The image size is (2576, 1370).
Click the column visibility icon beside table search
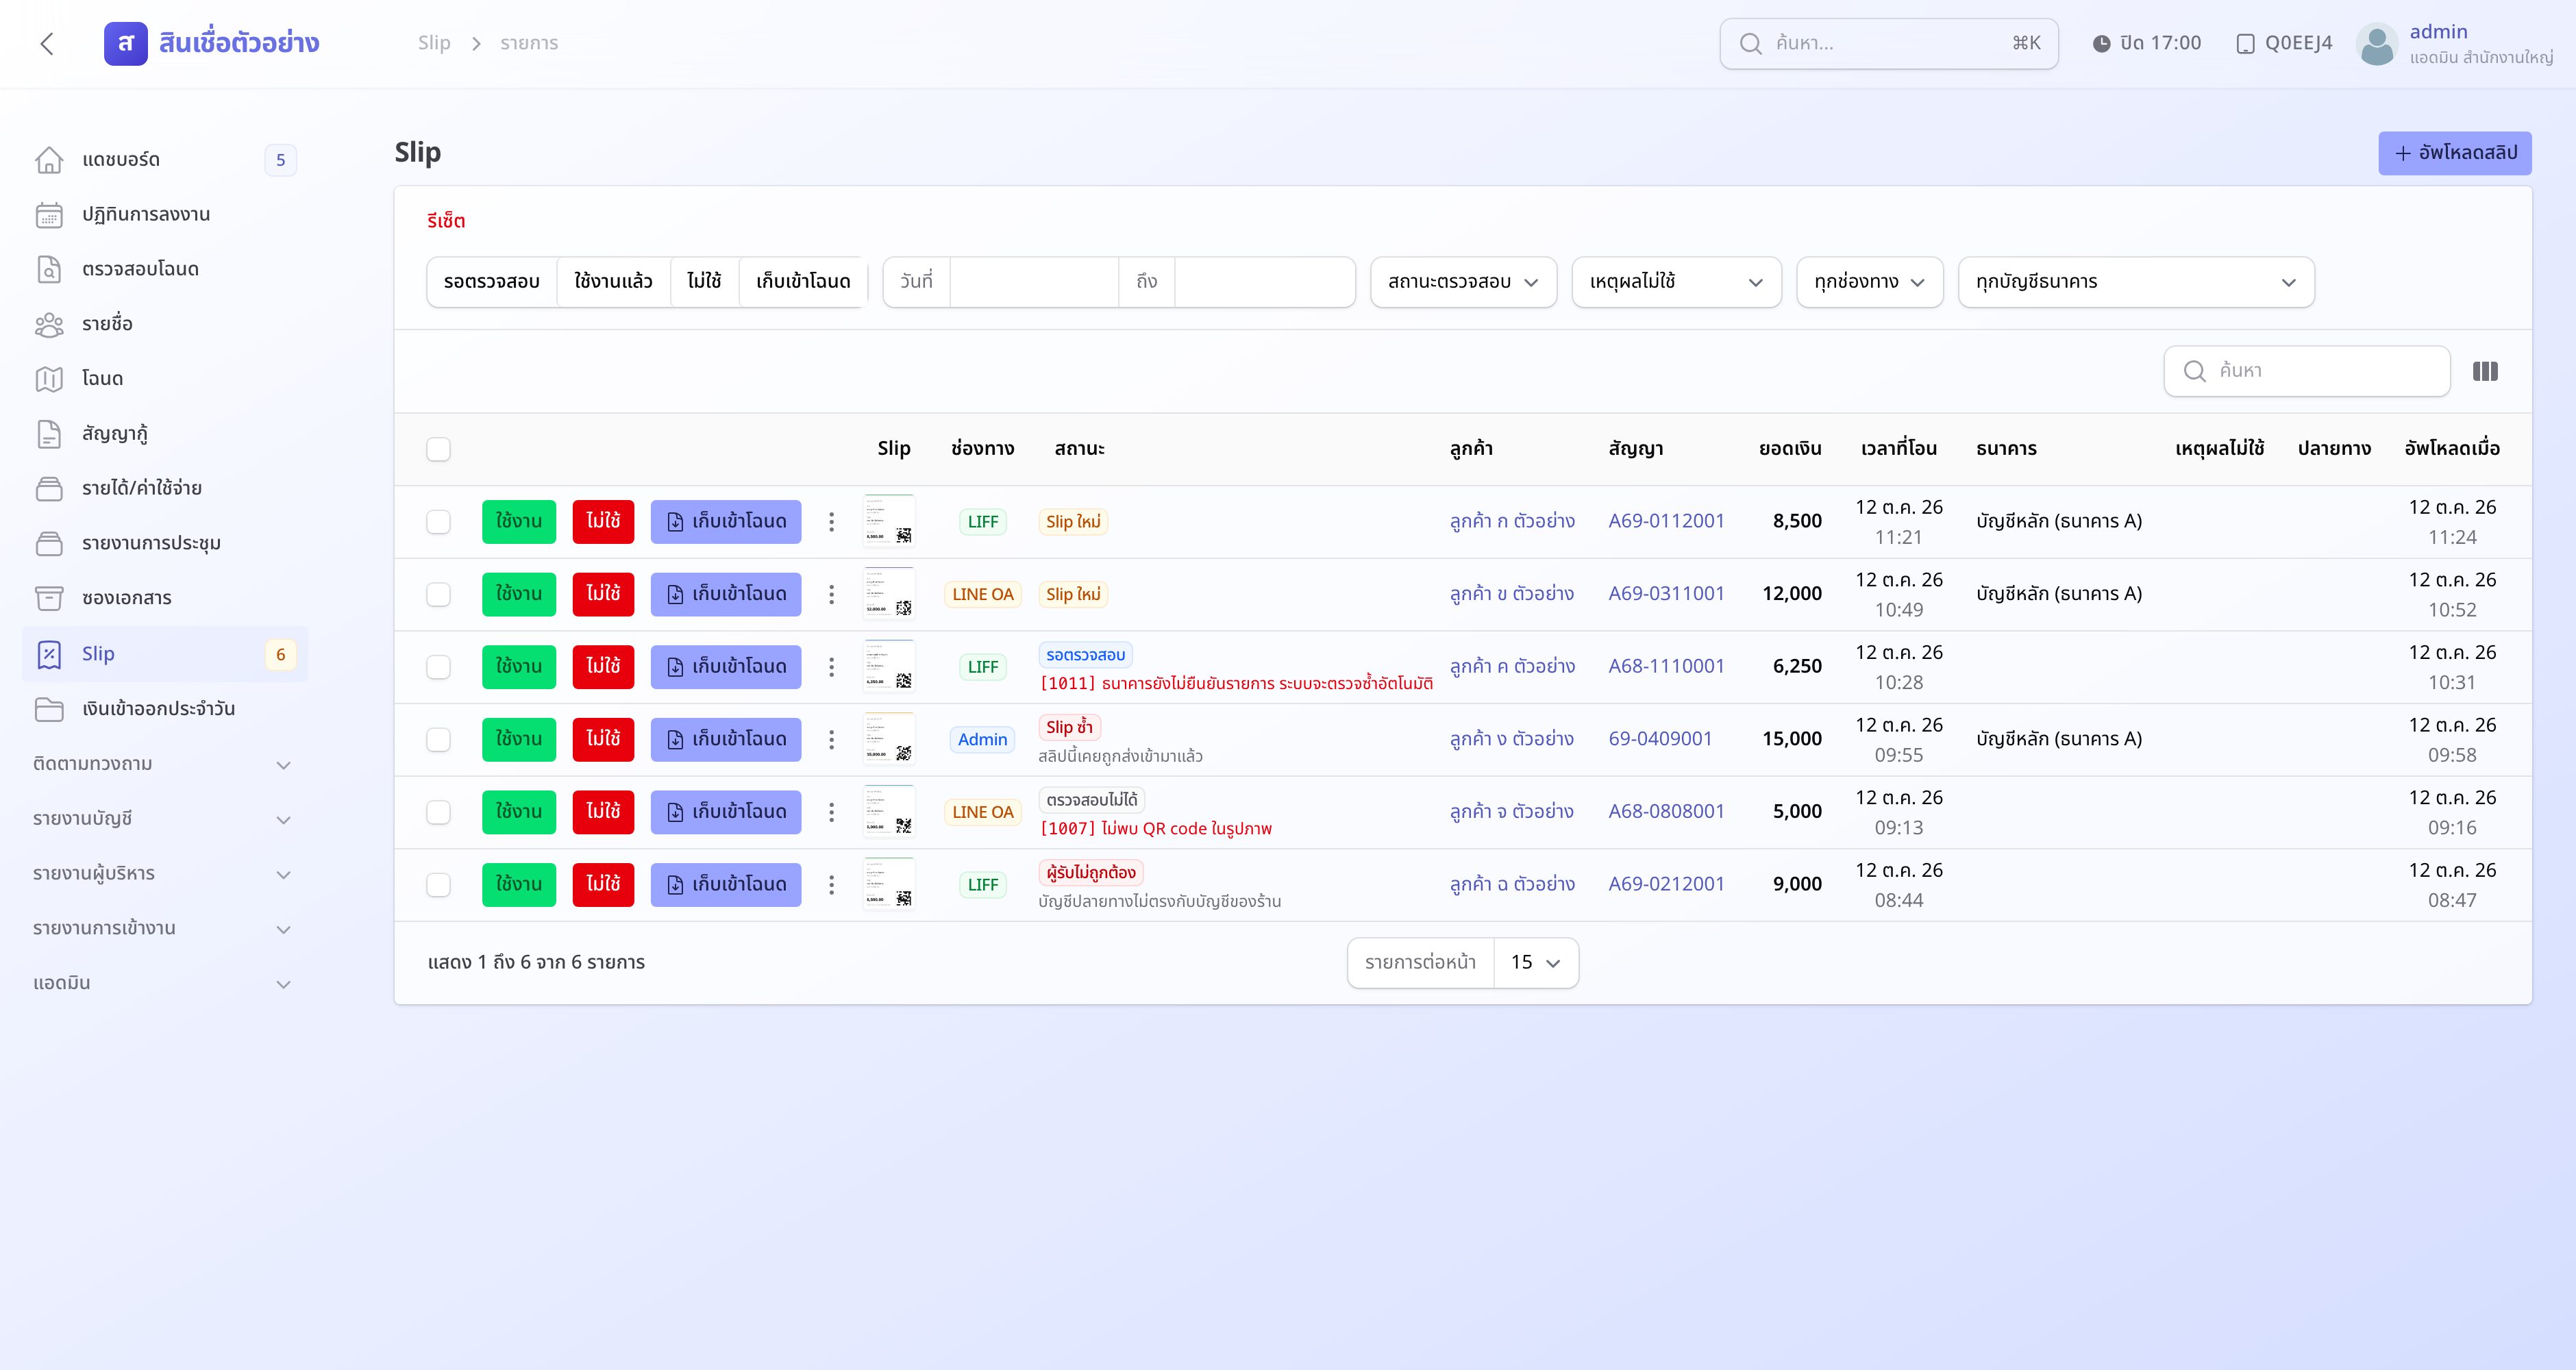click(x=2485, y=371)
